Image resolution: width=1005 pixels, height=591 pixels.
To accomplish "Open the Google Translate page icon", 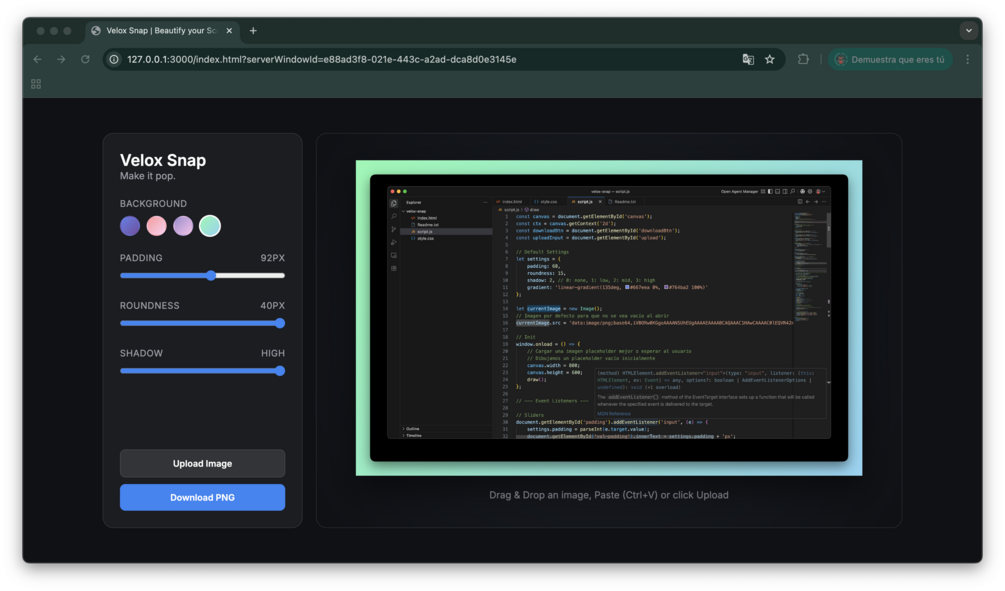I will [748, 59].
